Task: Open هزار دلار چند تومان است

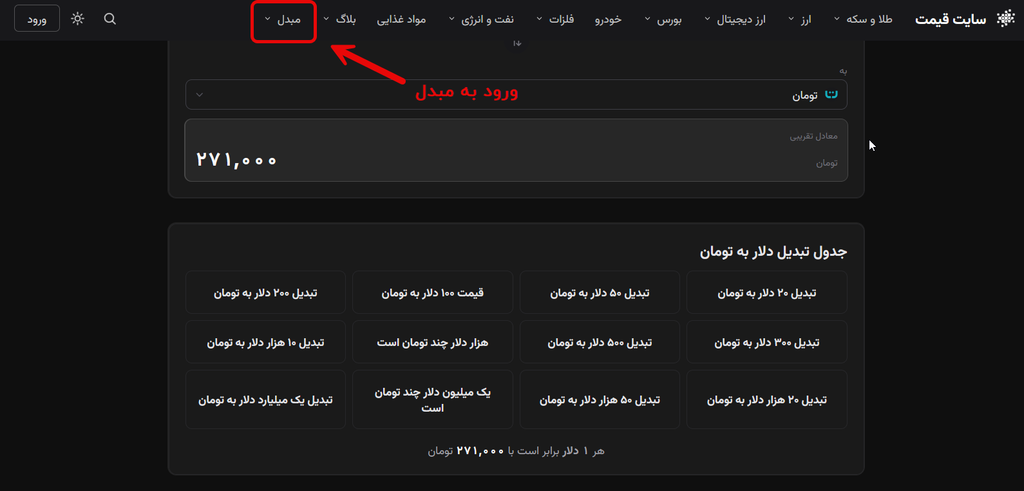Action: pos(432,342)
